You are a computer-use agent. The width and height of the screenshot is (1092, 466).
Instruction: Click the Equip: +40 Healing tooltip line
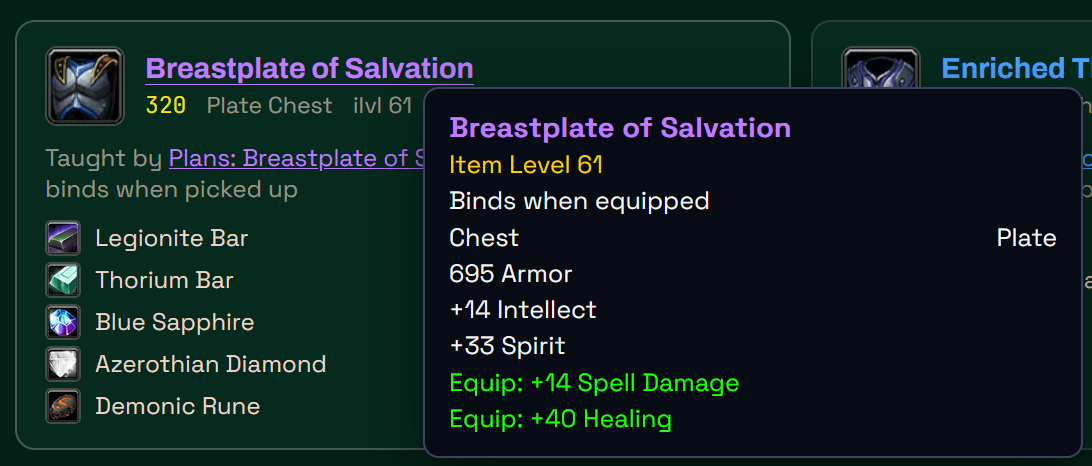point(561,419)
